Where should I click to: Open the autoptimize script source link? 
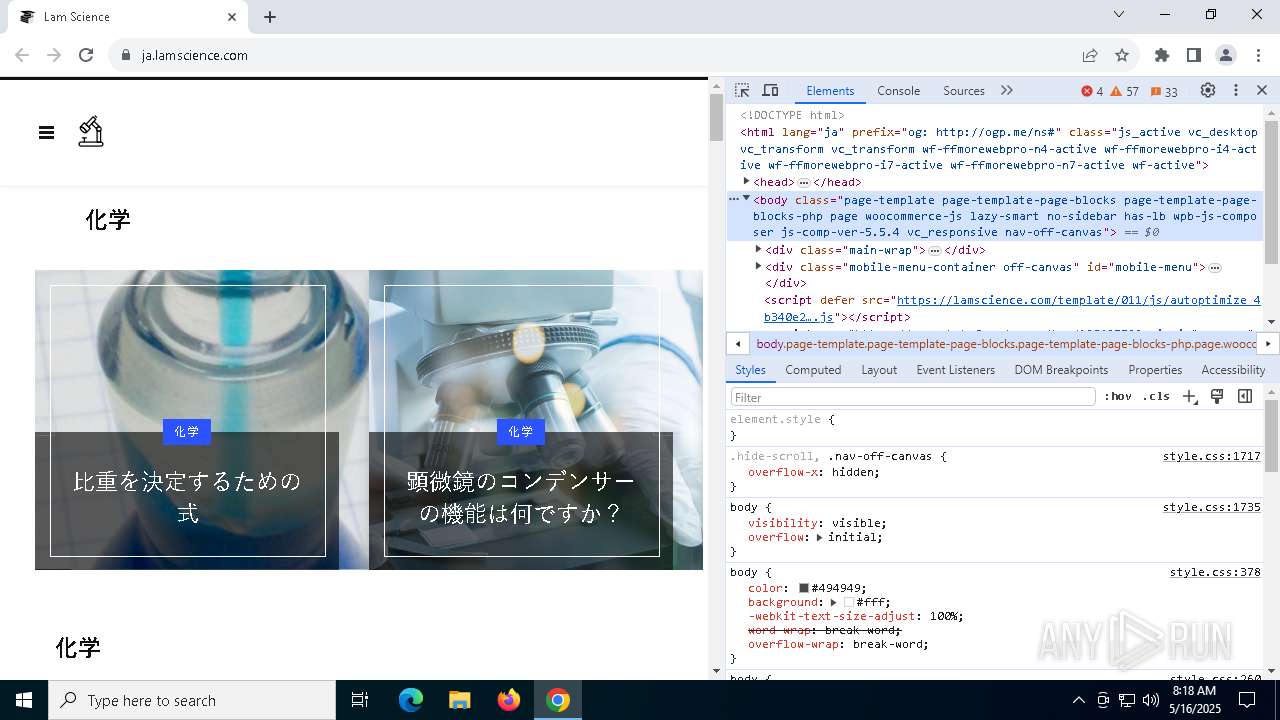tap(1078, 300)
